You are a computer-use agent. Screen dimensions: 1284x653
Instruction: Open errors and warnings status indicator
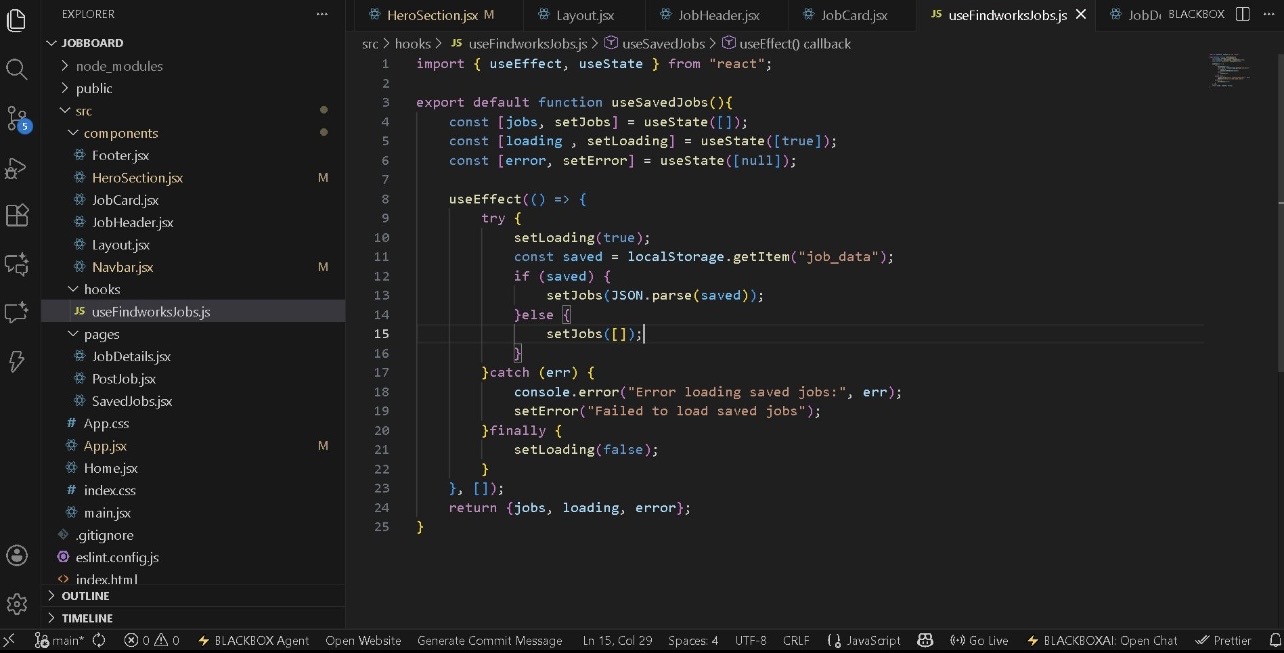[152, 640]
